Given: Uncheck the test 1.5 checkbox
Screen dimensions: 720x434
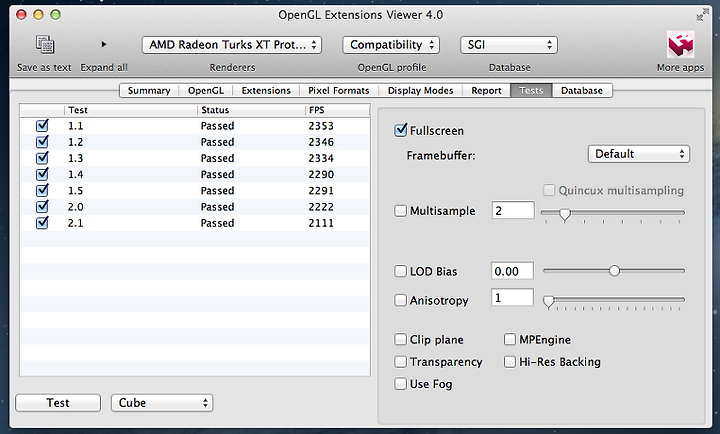Looking at the screenshot, I should [42, 190].
